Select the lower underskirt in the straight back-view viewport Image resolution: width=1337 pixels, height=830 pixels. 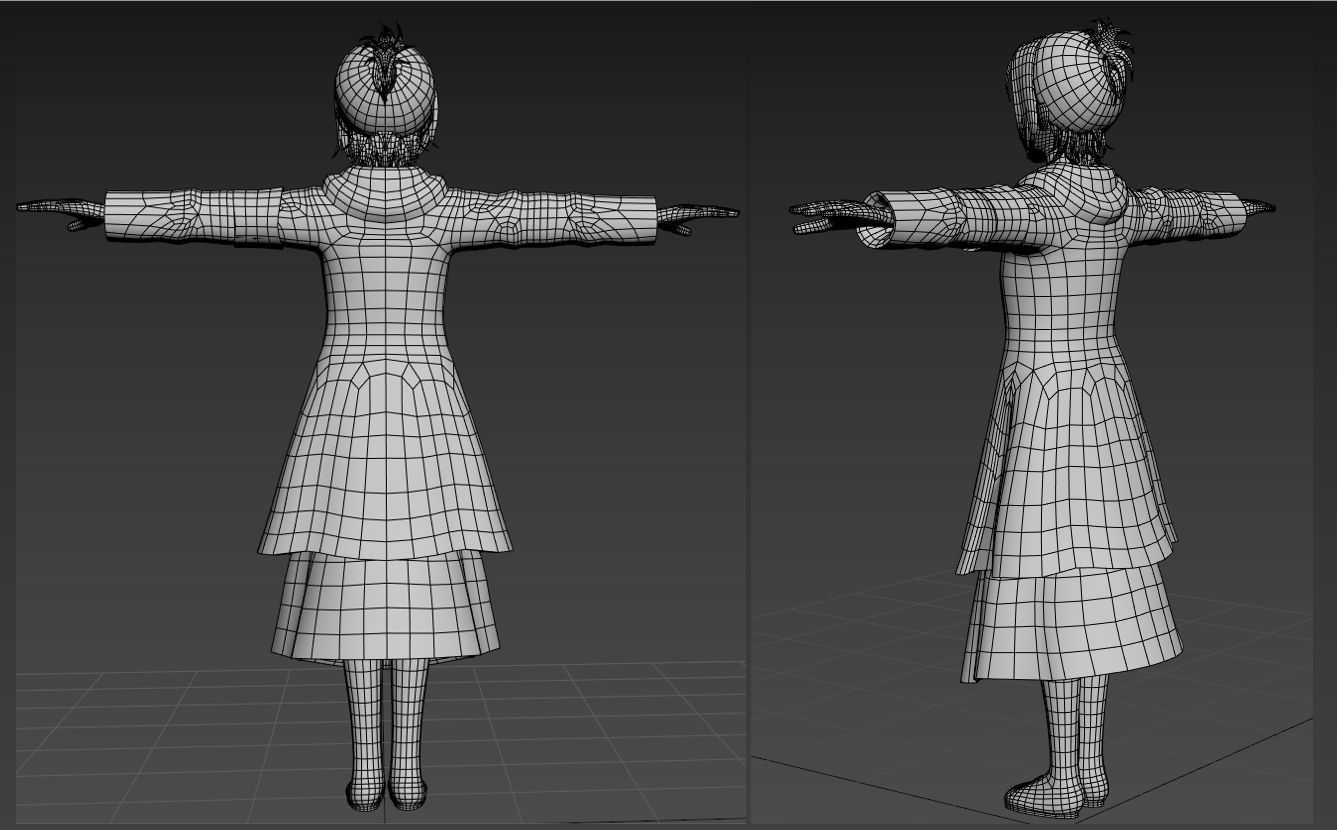tap(385, 606)
